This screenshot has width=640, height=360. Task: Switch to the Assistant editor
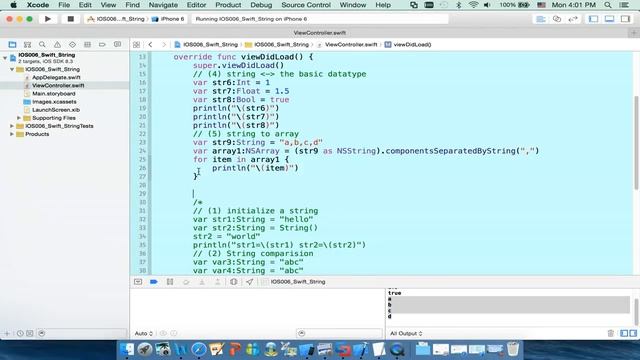[x=557, y=19]
